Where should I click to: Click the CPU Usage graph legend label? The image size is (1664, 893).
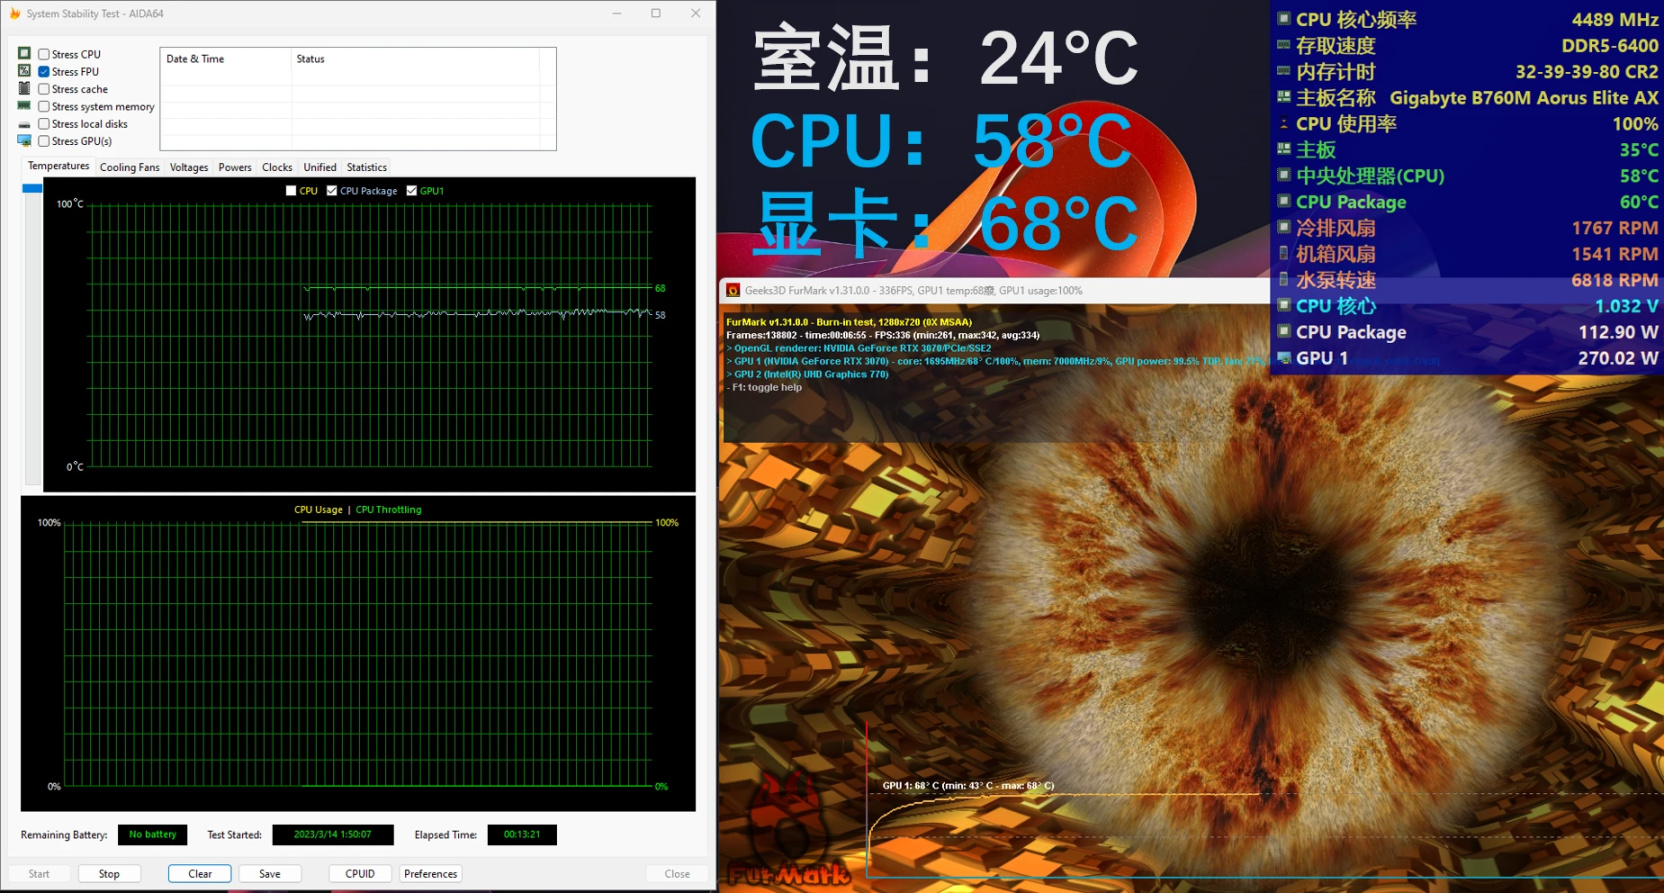(x=318, y=510)
